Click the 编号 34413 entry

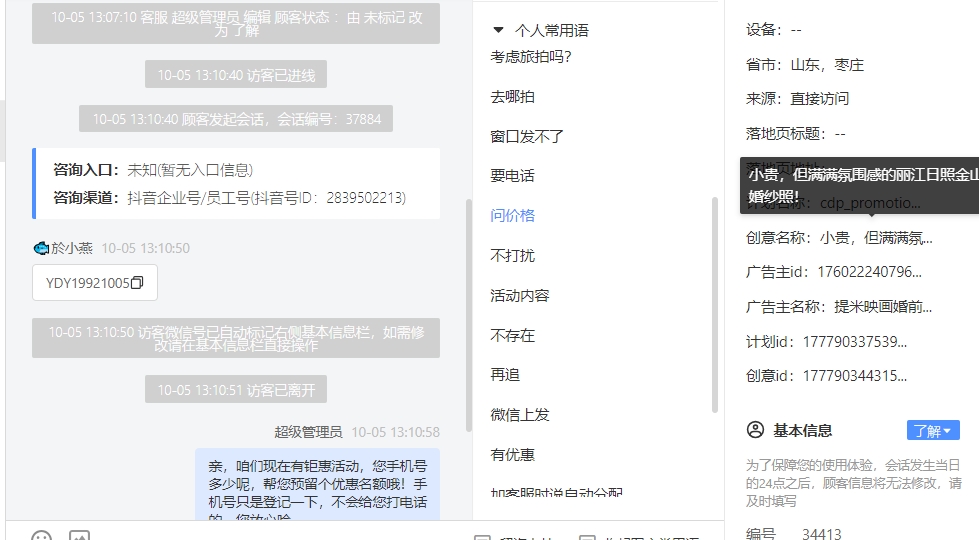click(x=794, y=533)
